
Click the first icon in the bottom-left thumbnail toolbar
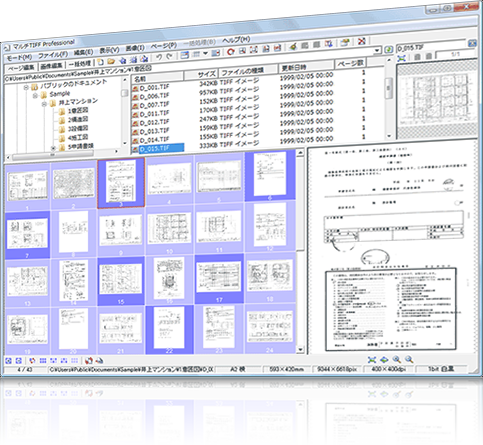pyautogui.click(x=9, y=361)
